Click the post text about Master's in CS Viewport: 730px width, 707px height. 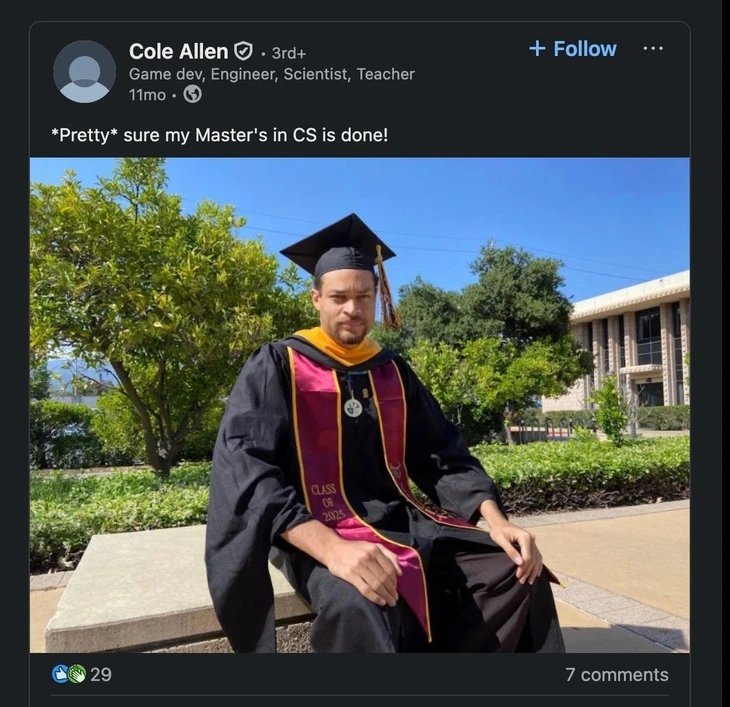tap(219, 134)
